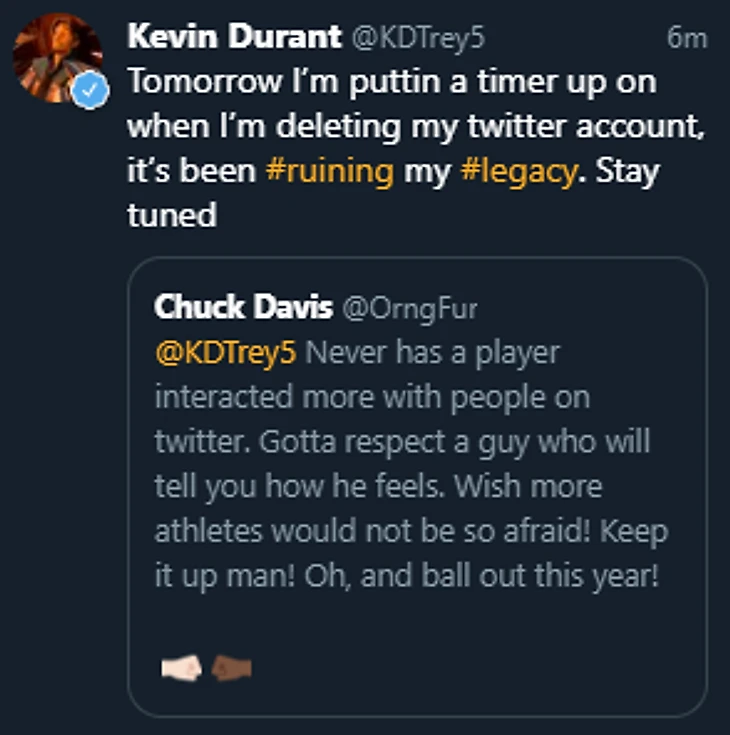Click the 6m tweet timestamp
730x735 pixels.
coord(686,39)
